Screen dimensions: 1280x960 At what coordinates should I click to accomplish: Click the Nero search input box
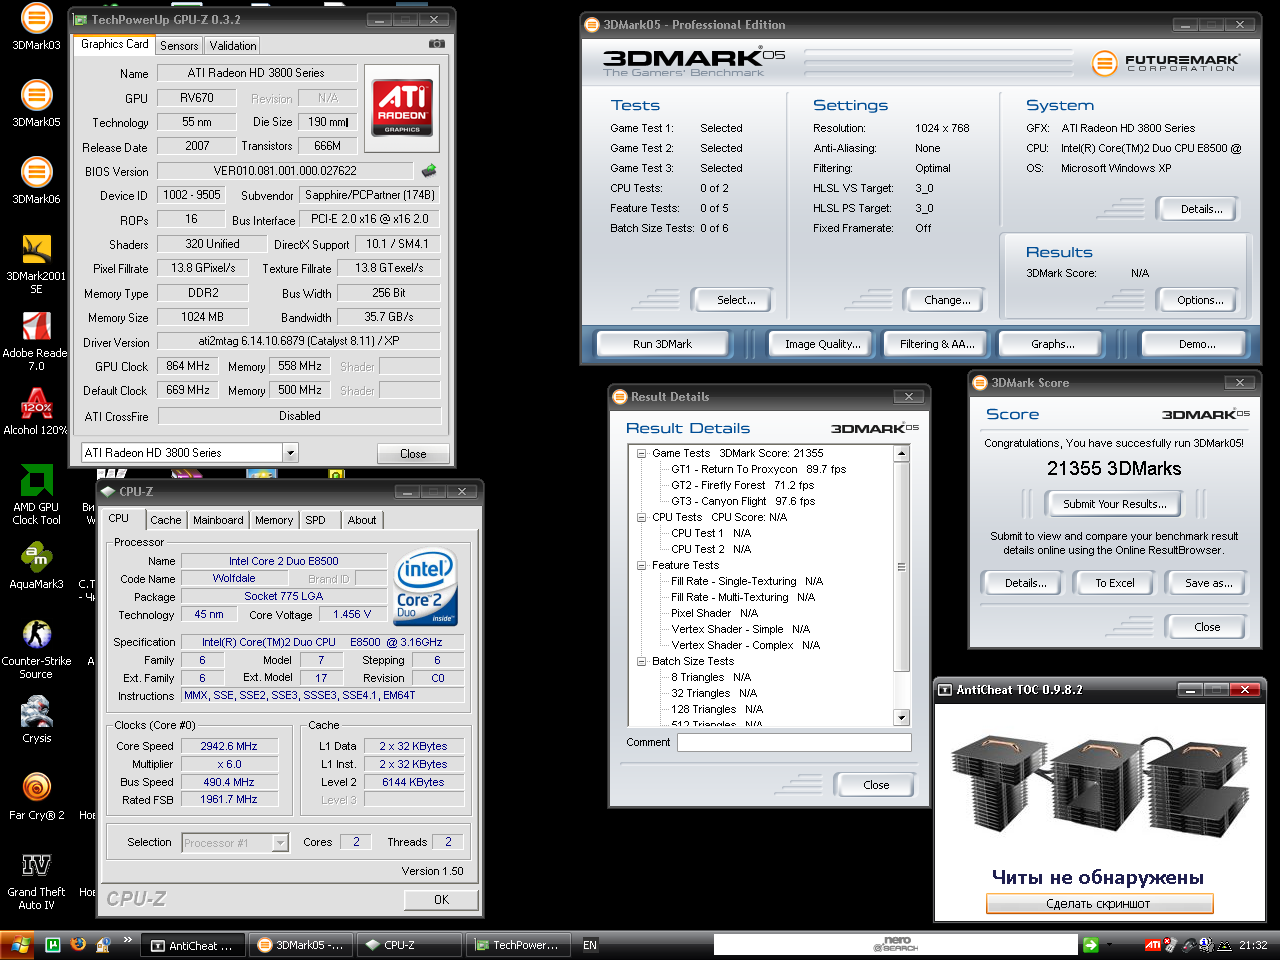point(895,945)
